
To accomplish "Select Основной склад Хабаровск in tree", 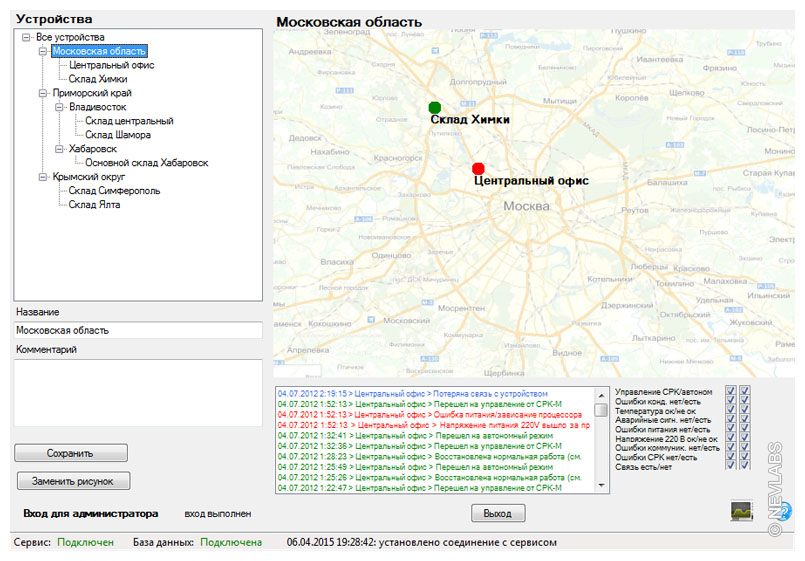I will click(146, 163).
